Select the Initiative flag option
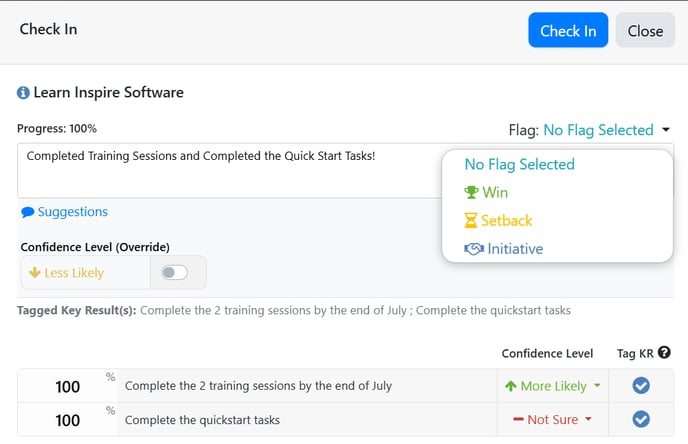 pyautogui.click(x=504, y=249)
